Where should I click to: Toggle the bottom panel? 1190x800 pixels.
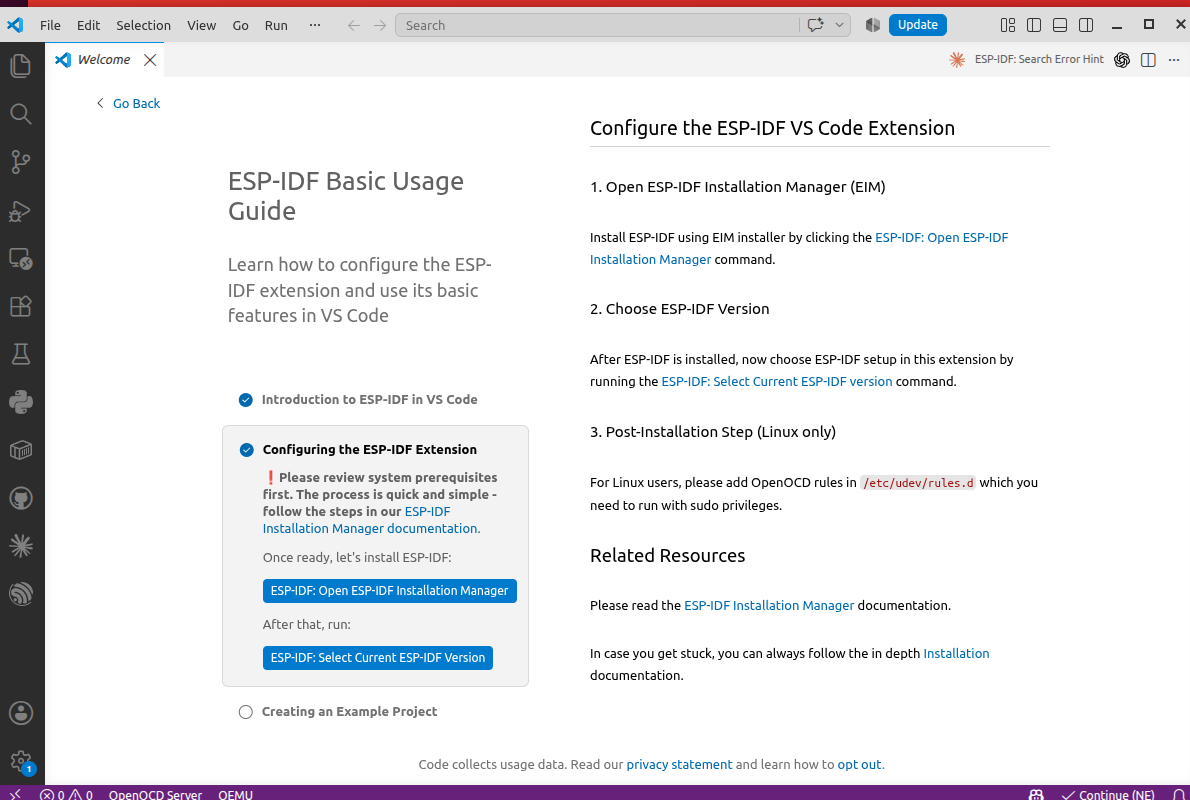click(x=1060, y=25)
